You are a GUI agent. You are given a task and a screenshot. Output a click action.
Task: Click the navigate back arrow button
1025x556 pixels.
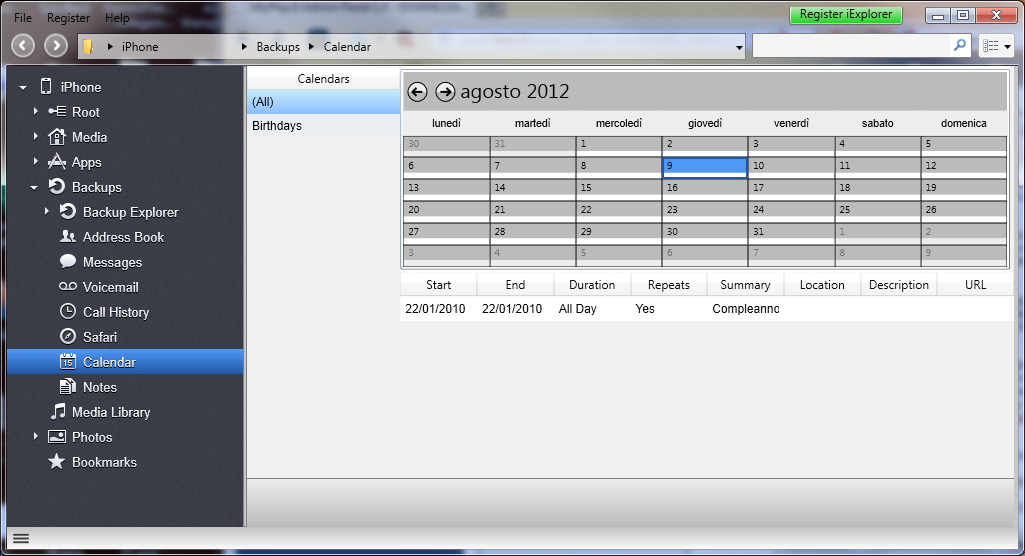[x=23, y=46]
